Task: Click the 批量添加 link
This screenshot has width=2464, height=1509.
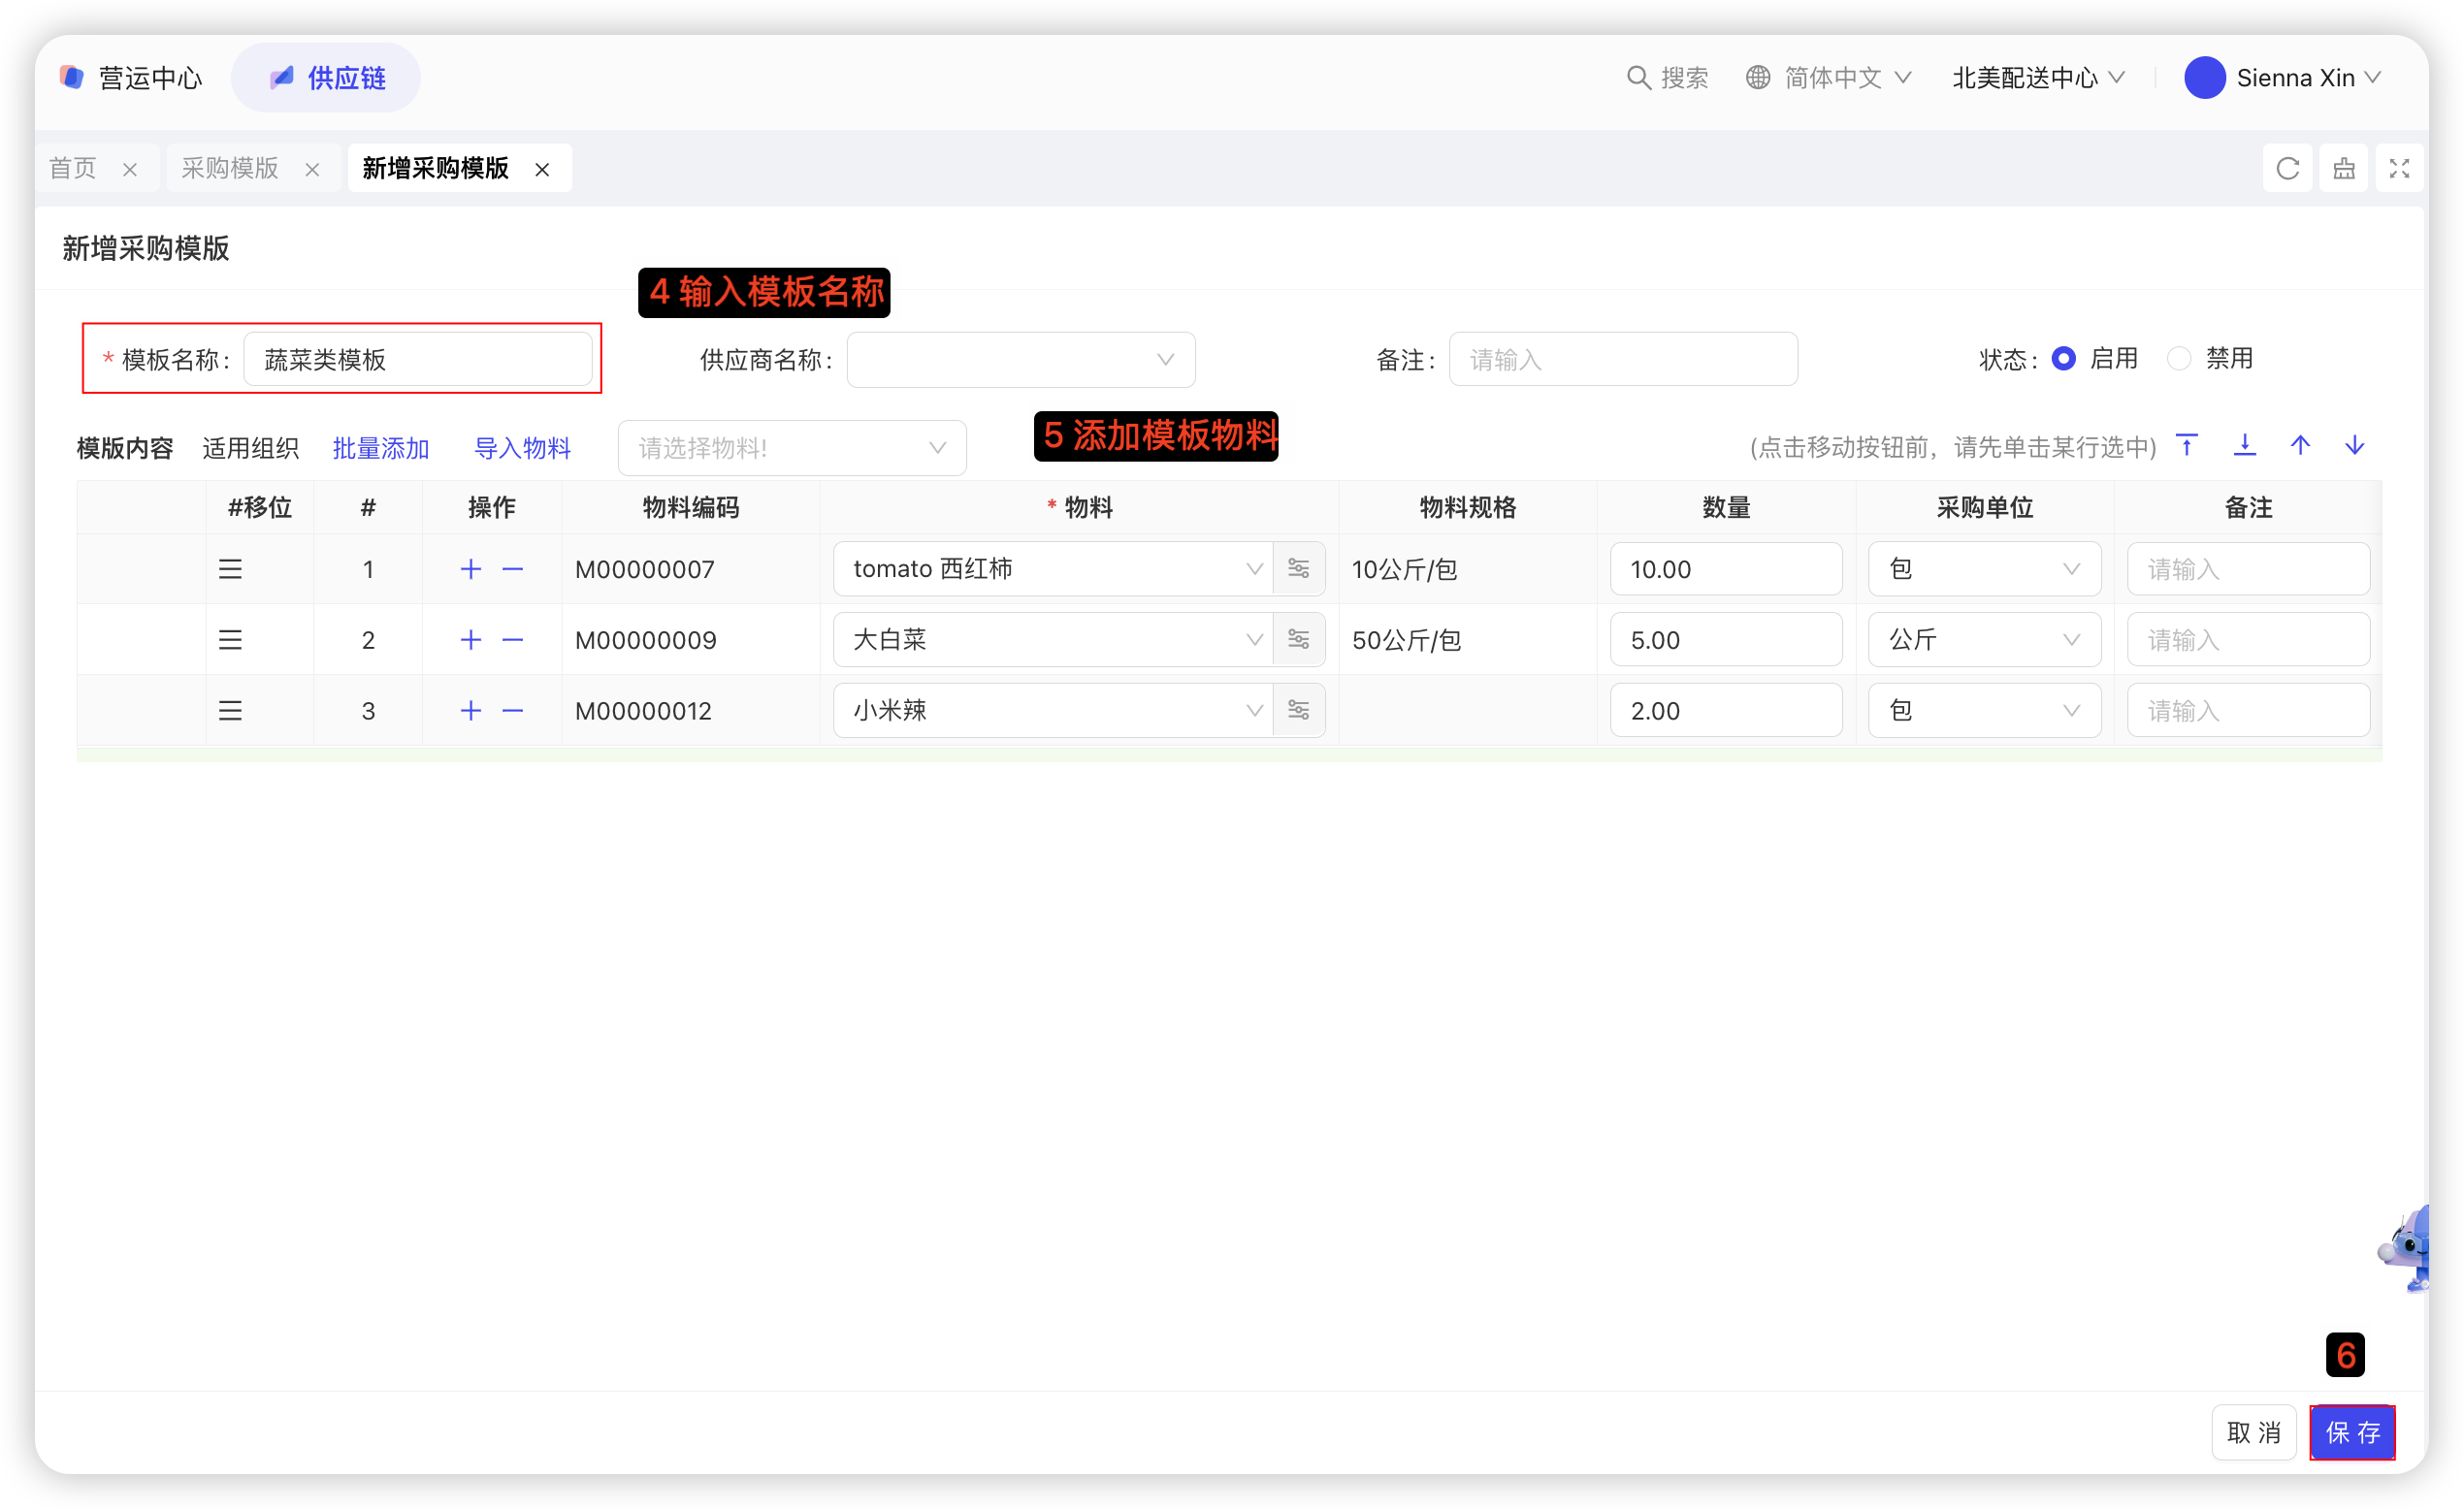Action: (x=380, y=447)
